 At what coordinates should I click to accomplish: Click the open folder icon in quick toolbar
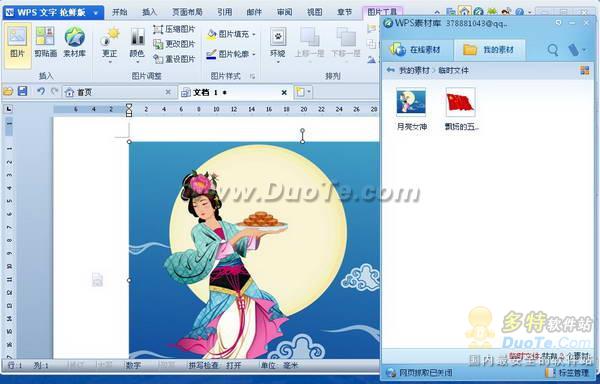[8, 92]
